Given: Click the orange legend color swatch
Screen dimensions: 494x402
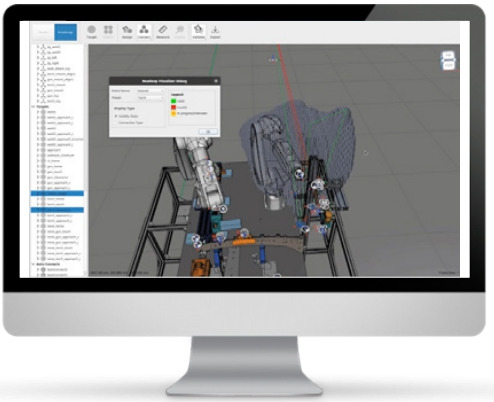Looking at the screenshot, I should [173, 114].
